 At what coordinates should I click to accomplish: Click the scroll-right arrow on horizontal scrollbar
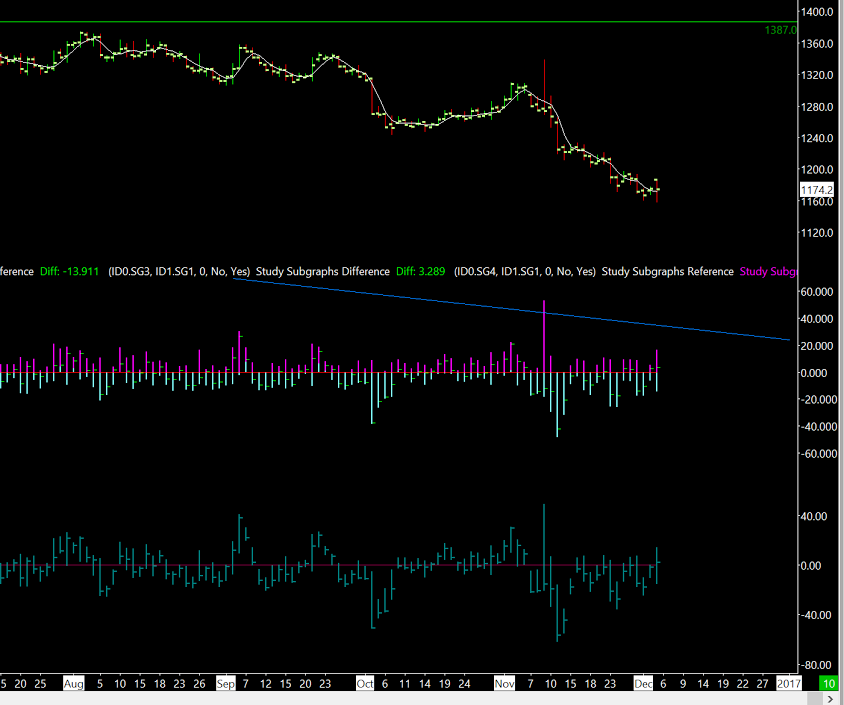click(x=830, y=699)
